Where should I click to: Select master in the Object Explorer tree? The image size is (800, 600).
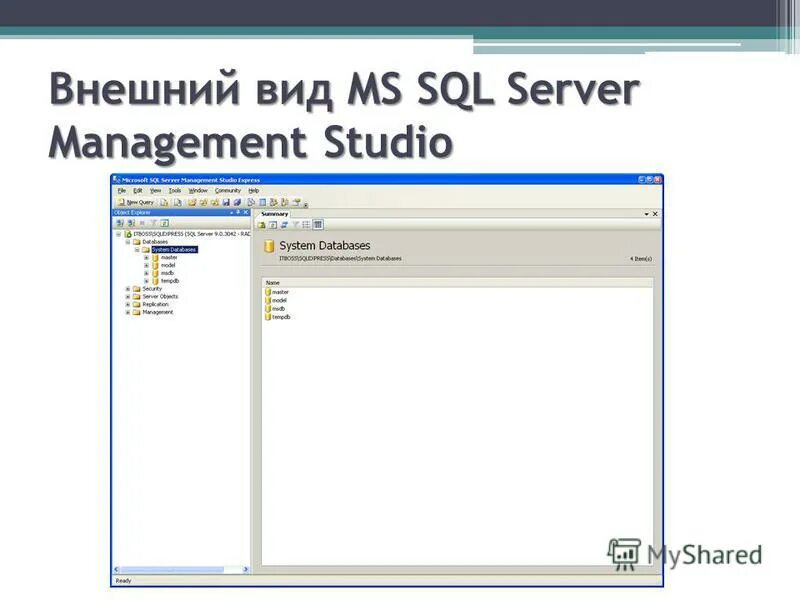(169, 258)
